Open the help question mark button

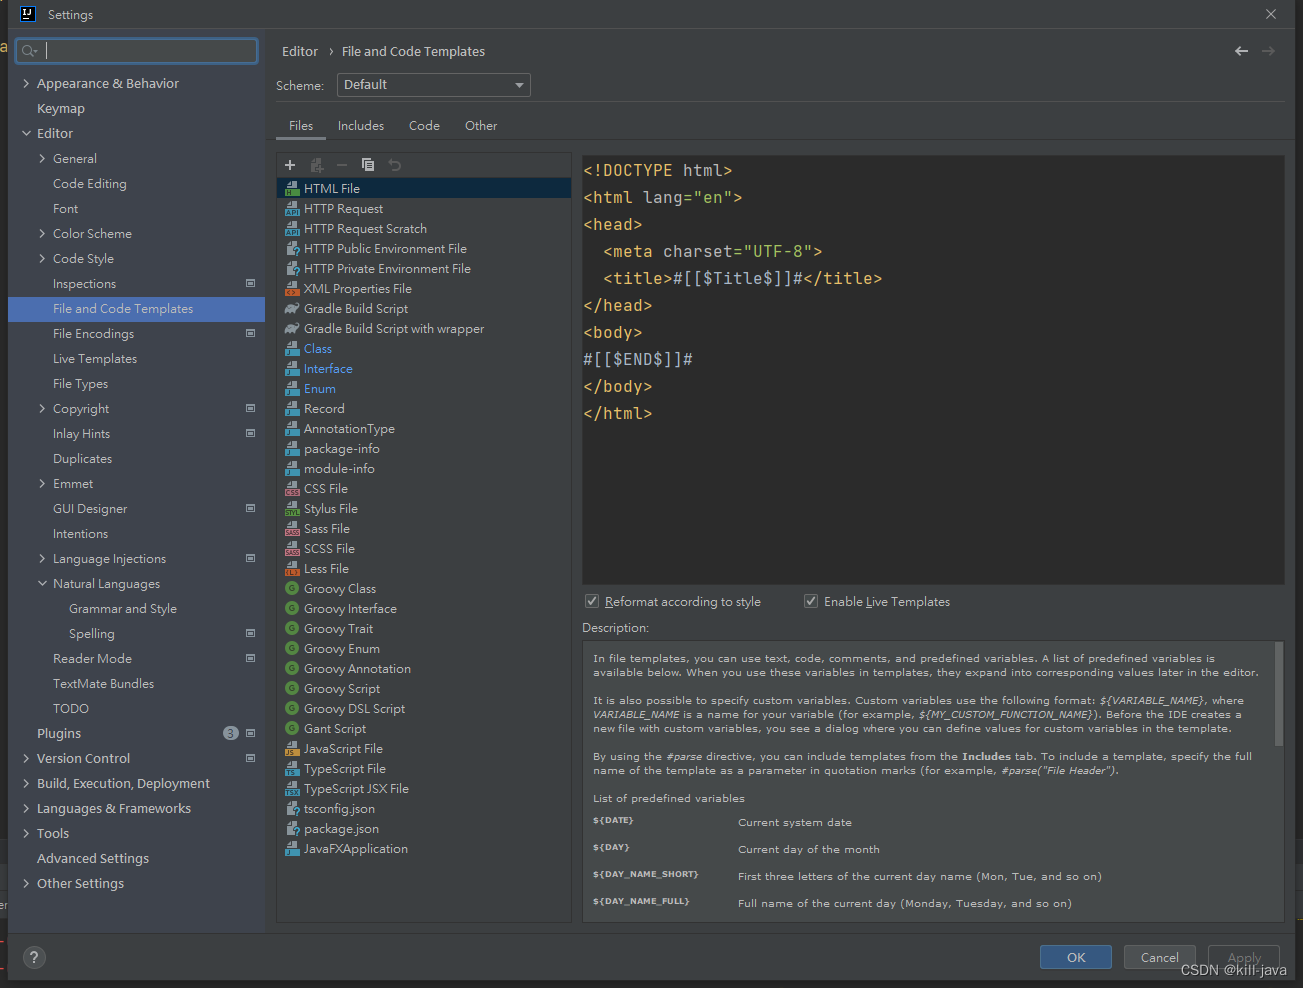34,957
